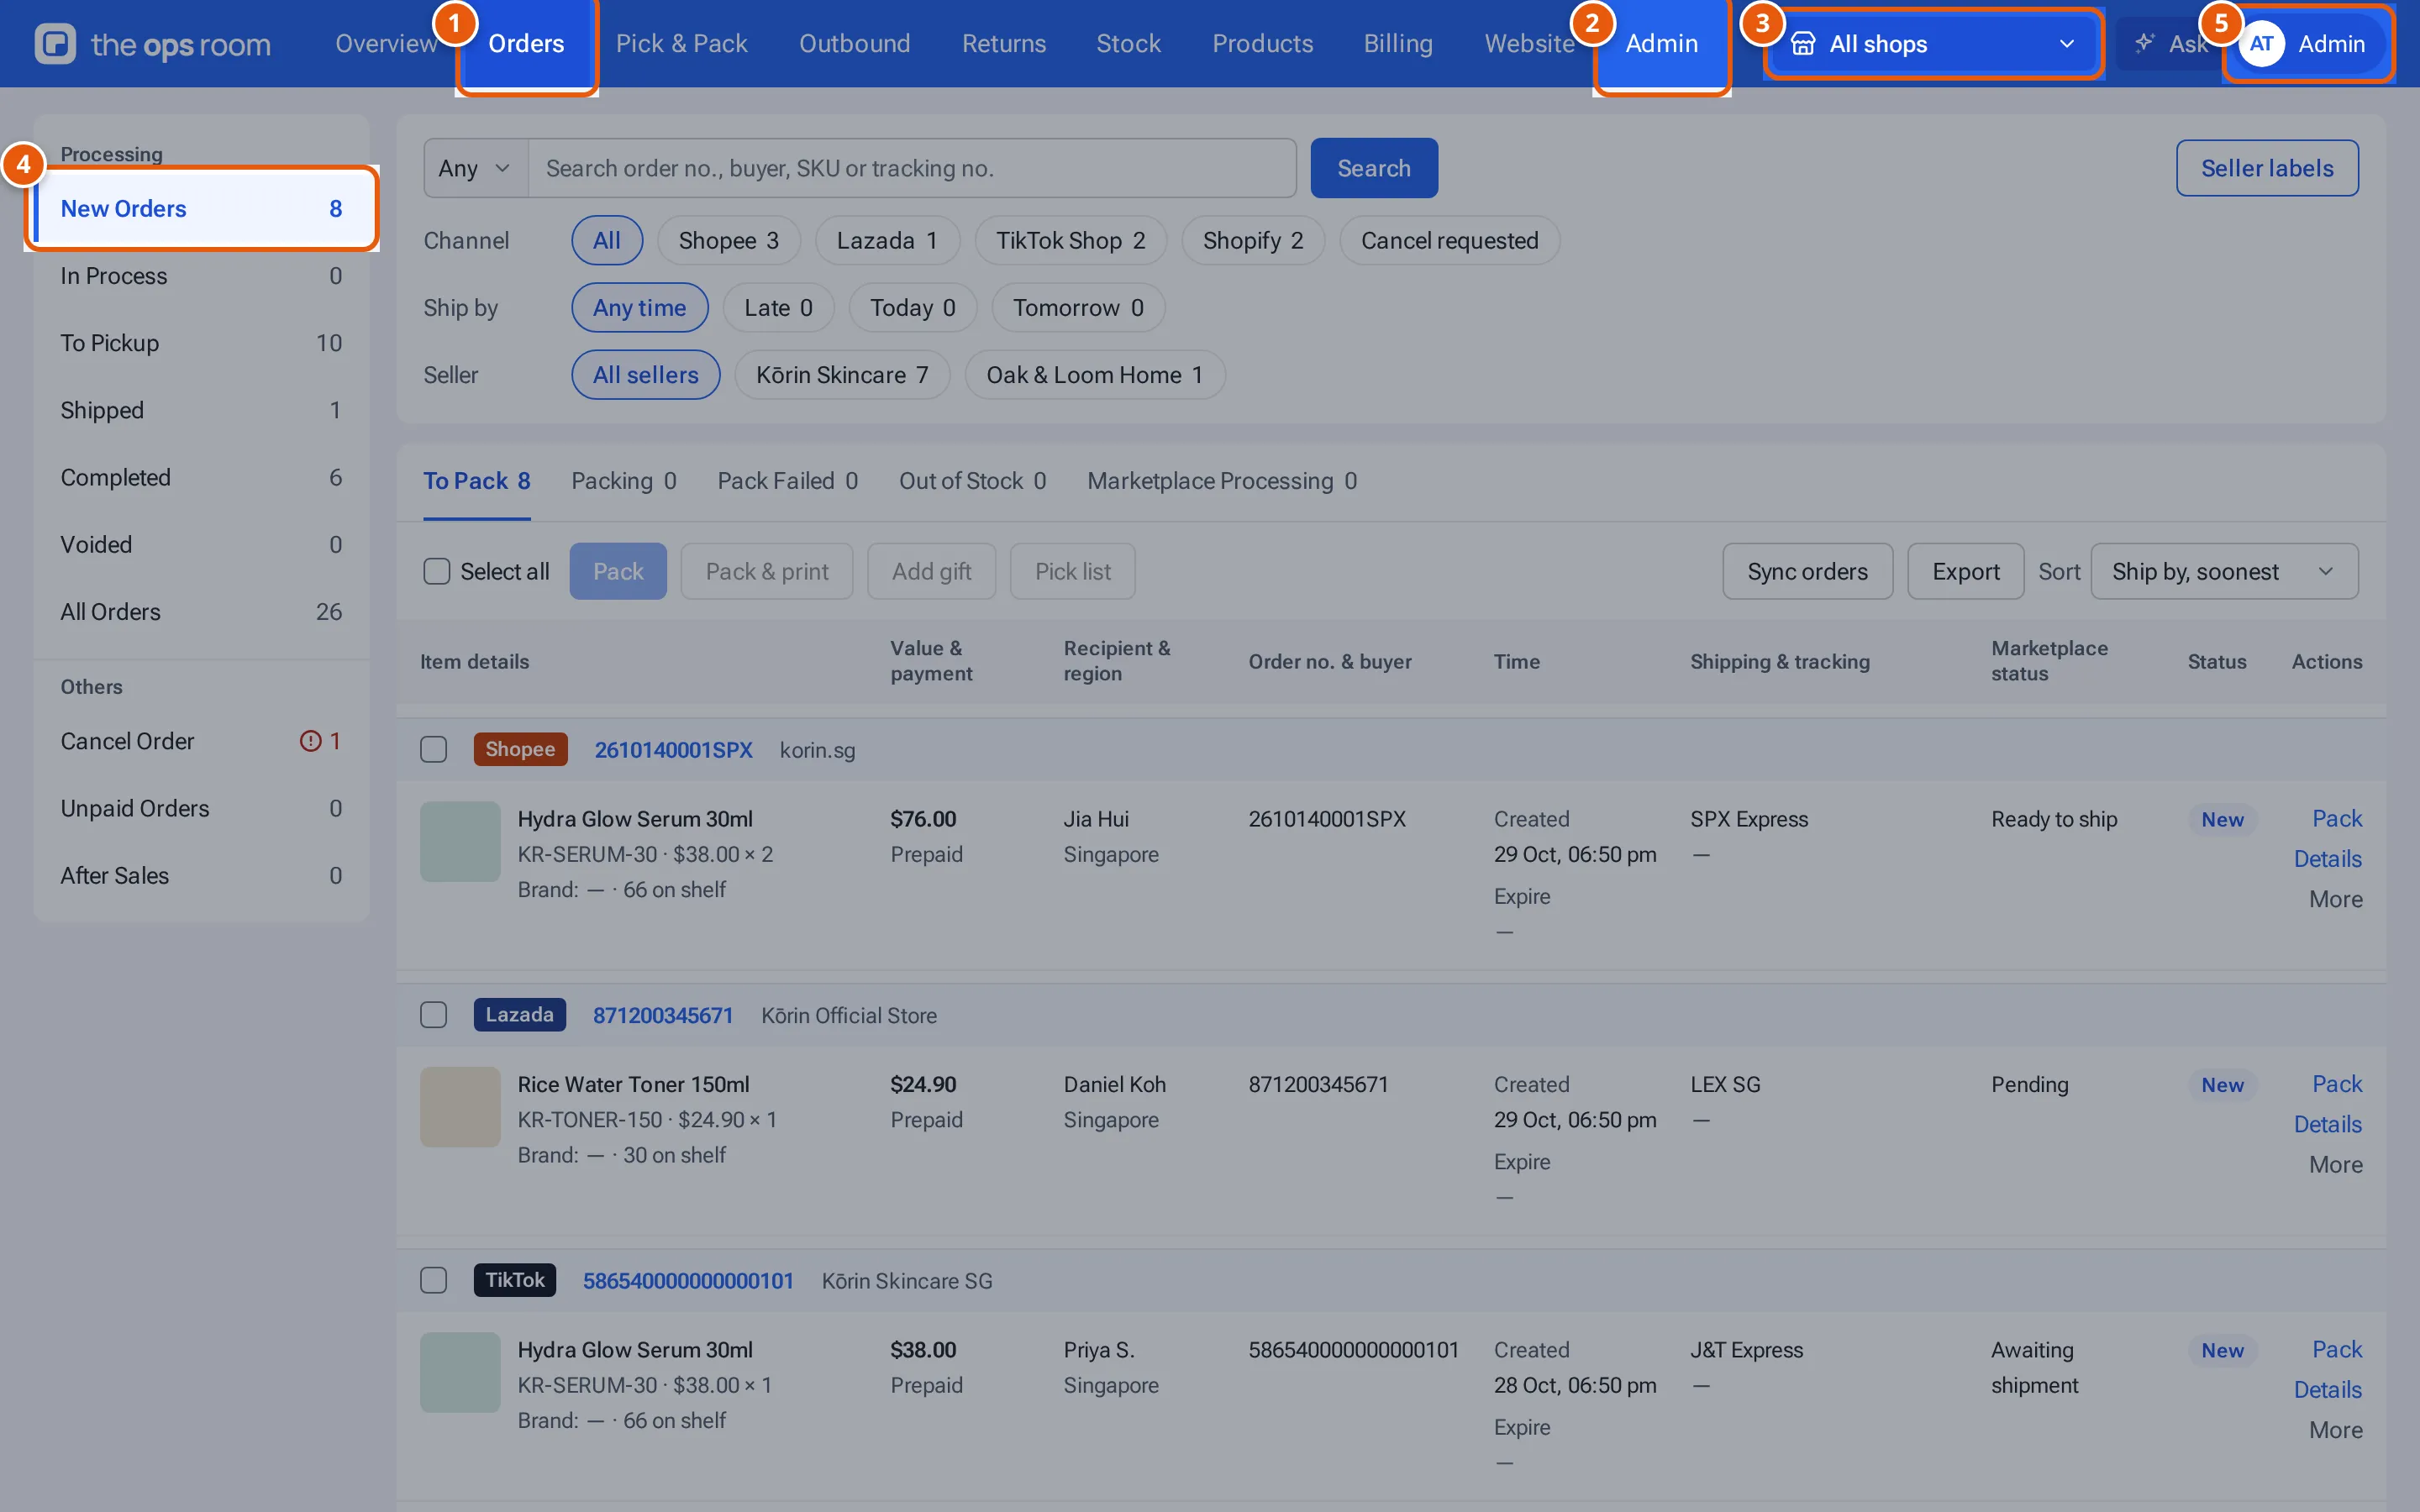Click the Export button
2420x1512 pixels.
coord(1965,571)
